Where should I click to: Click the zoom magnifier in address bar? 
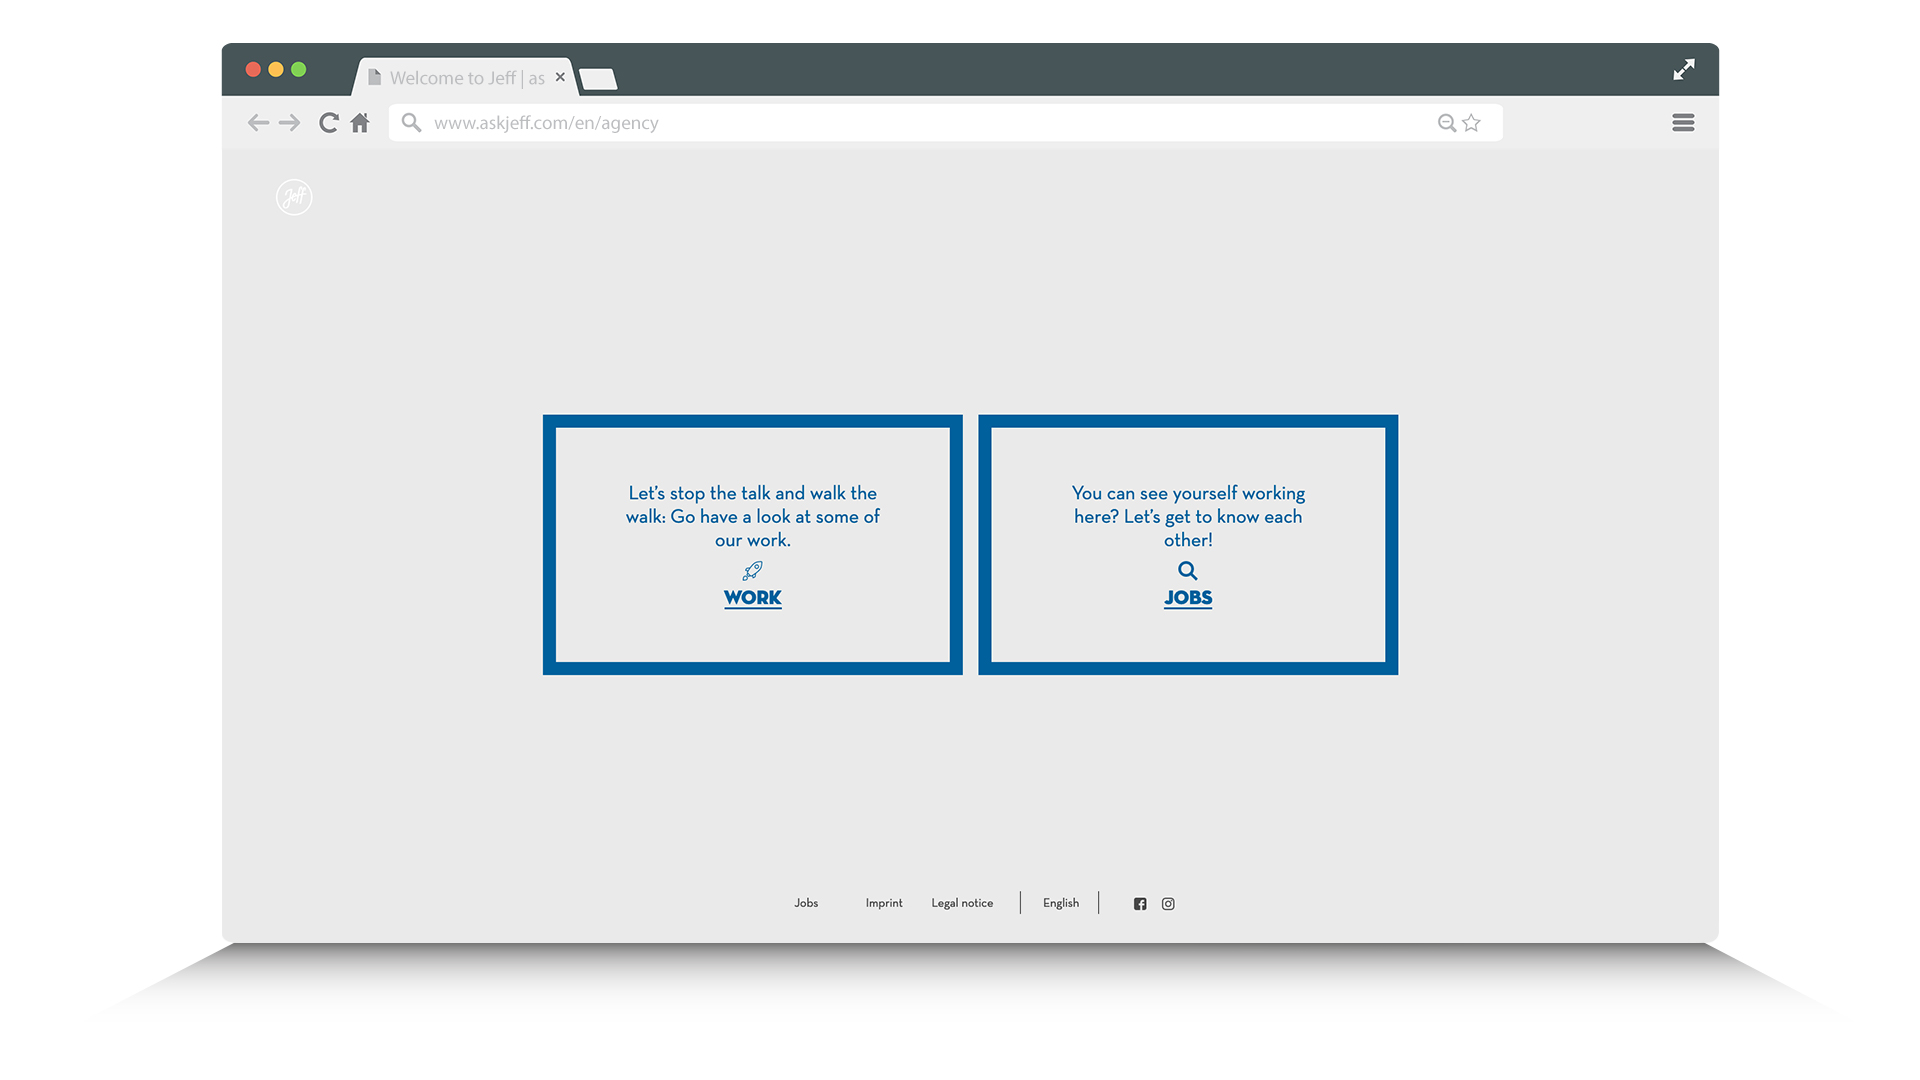(1446, 123)
